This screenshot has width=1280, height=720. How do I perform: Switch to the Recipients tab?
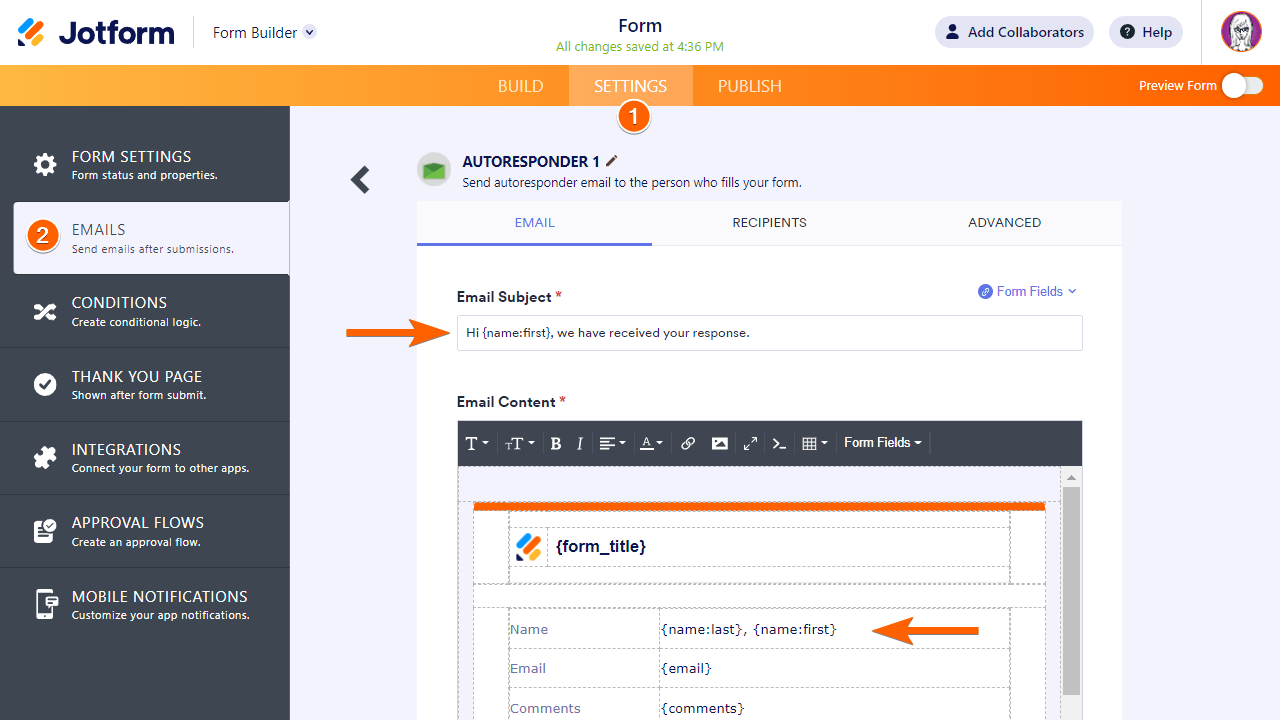point(769,222)
